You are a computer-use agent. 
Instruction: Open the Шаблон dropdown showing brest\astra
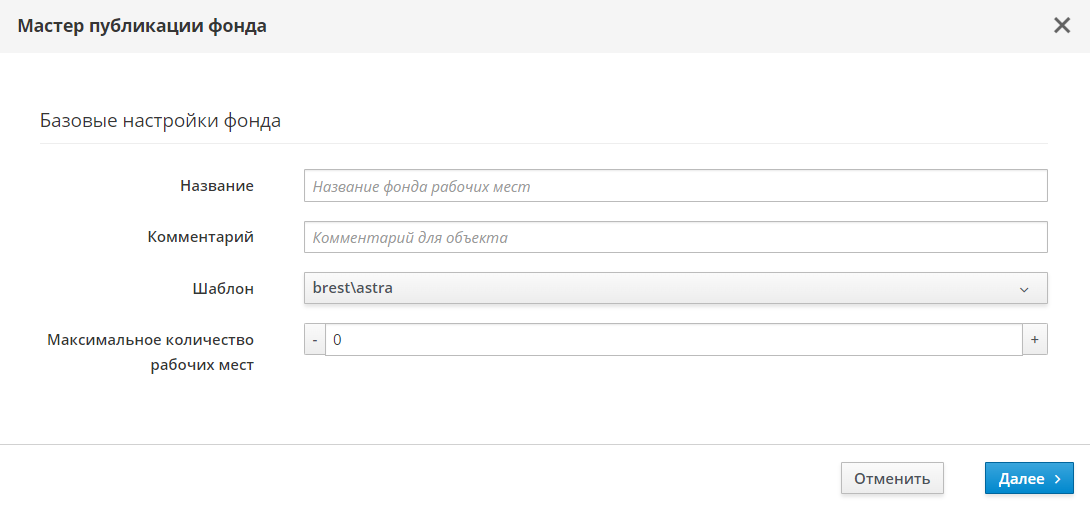(675, 289)
